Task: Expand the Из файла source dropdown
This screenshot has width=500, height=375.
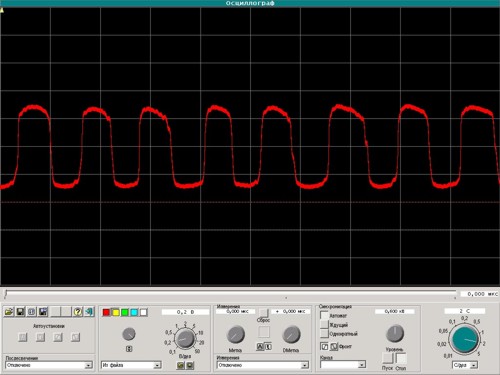Action: click(131, 365)
